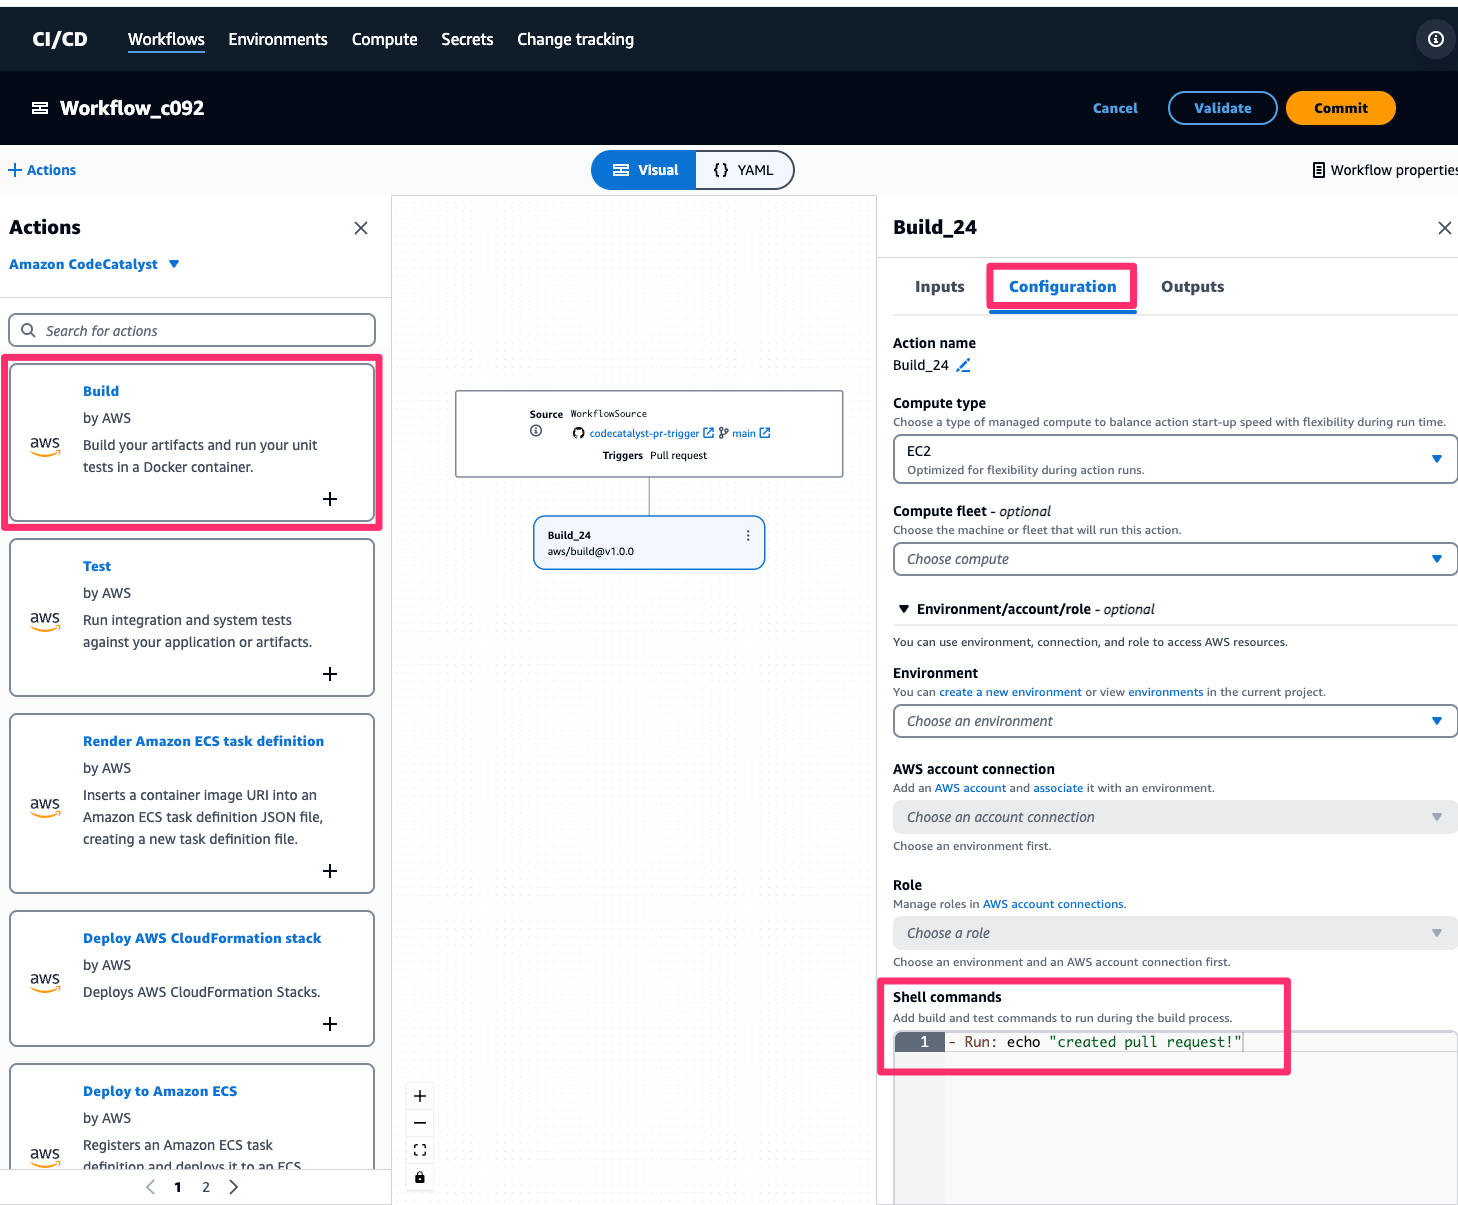
Task: Commit the workflow changes
Action: click(1340, 108)
